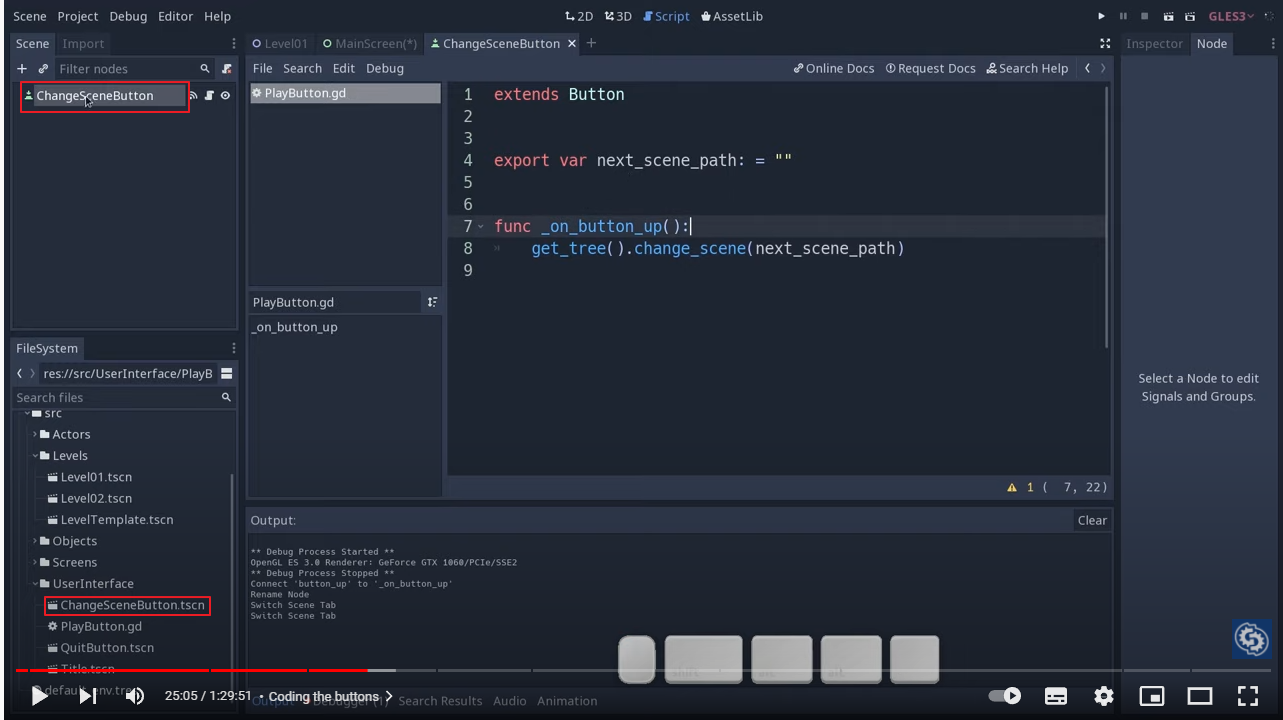Switch to the Import dock tab
The width and height of the screenshot is (1283, 720).
point(83,44)
